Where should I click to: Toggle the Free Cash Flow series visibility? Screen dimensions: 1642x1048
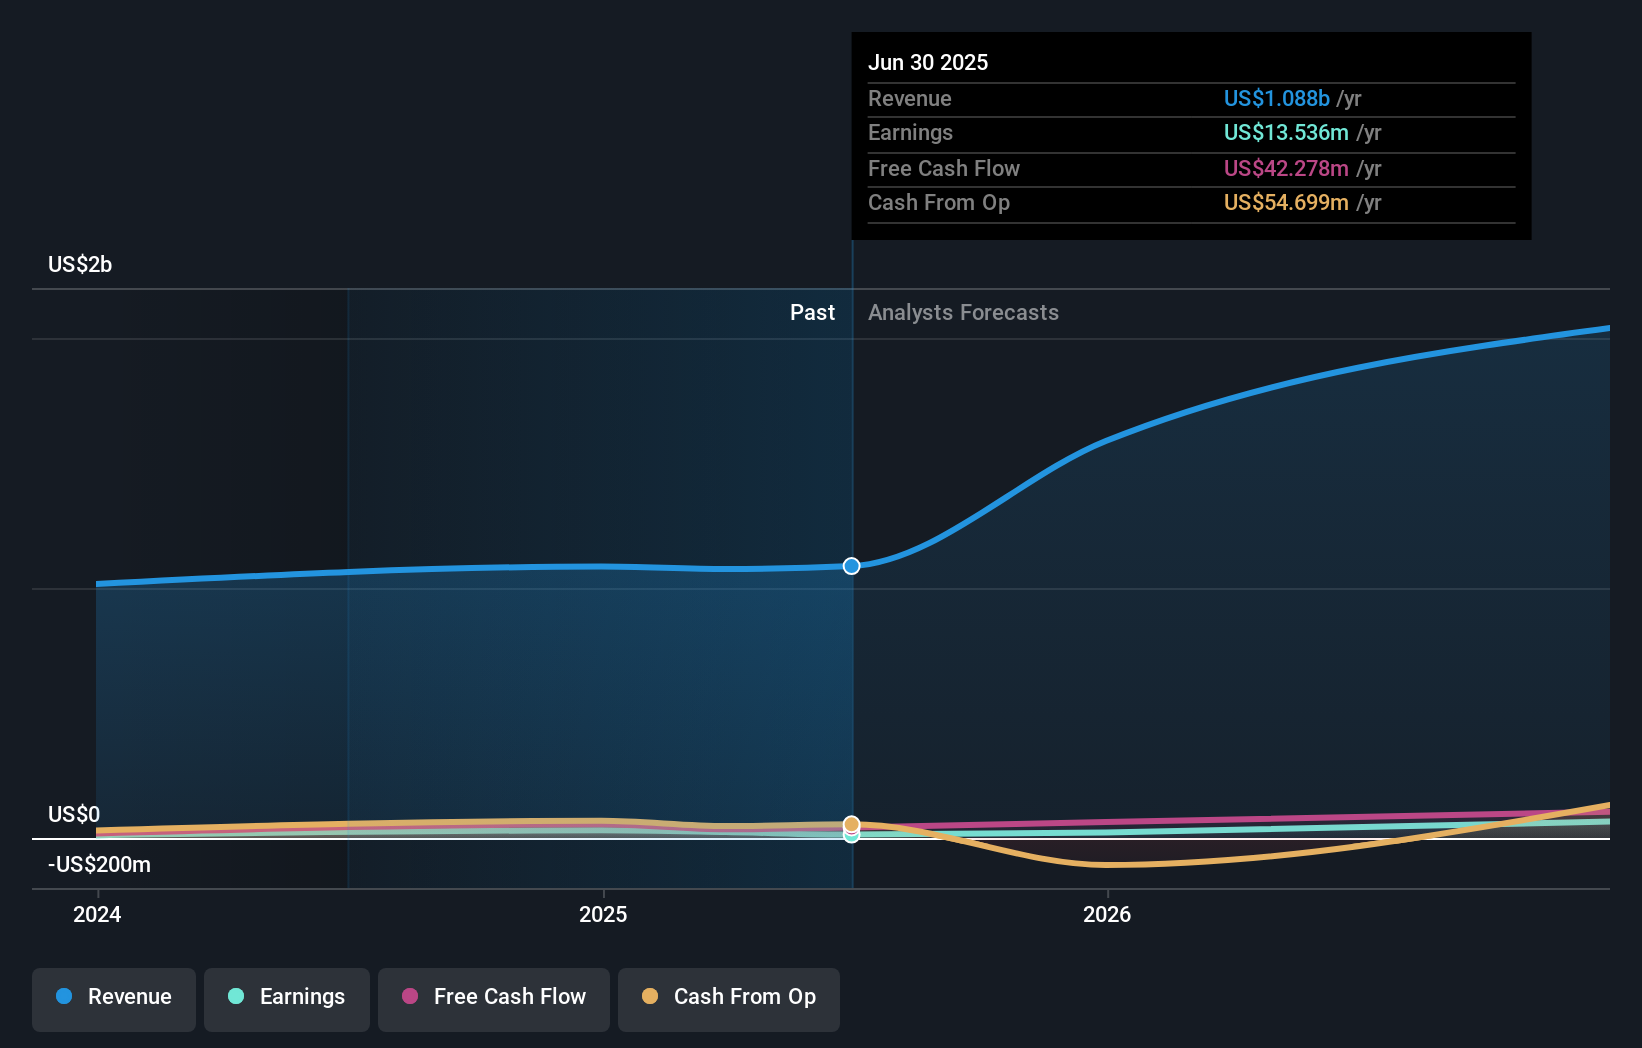(x=493, y=999)
